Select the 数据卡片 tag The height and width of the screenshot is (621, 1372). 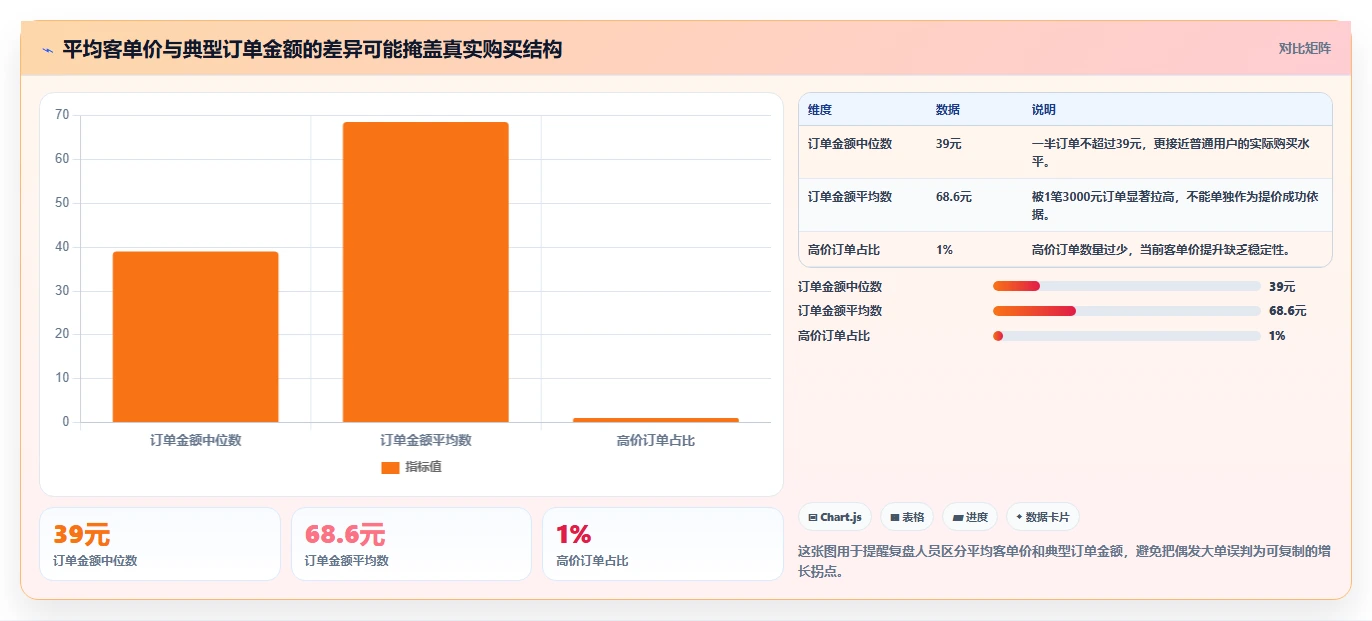[1042, 517]
